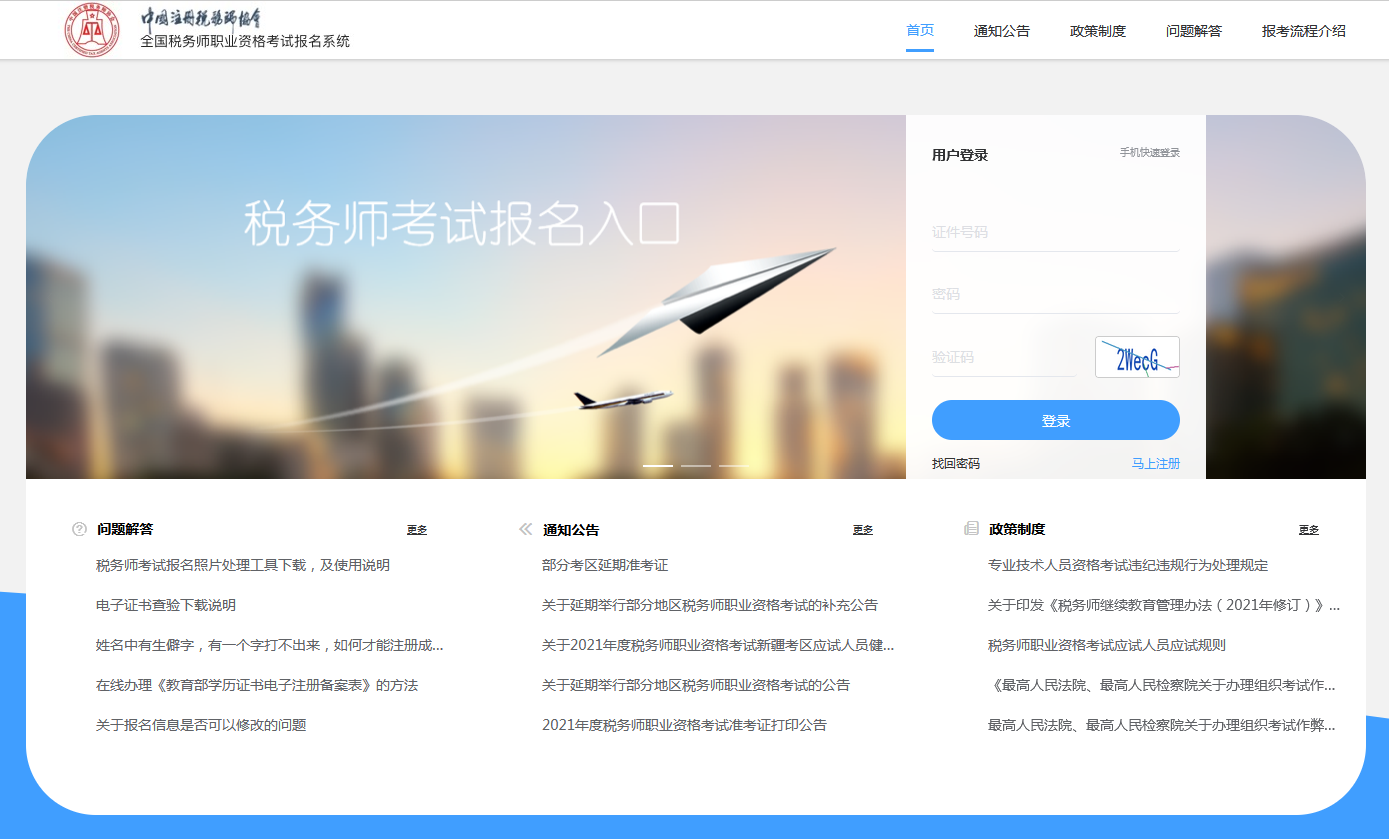Click the China Certified Tax Agents Association logo
Screen dimensions: 1389x839
pyautogui.click(x=92, y=30)
